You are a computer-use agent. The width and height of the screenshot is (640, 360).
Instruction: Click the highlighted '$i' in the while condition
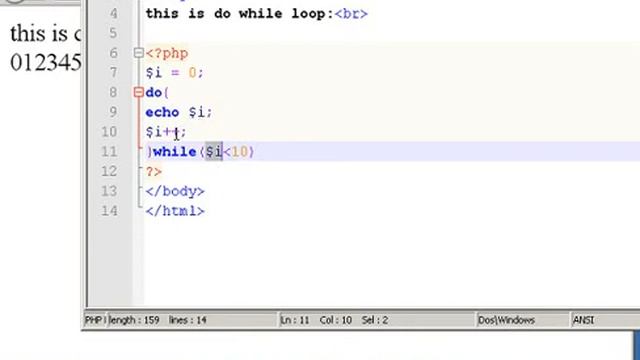click(x=214, y=152)
